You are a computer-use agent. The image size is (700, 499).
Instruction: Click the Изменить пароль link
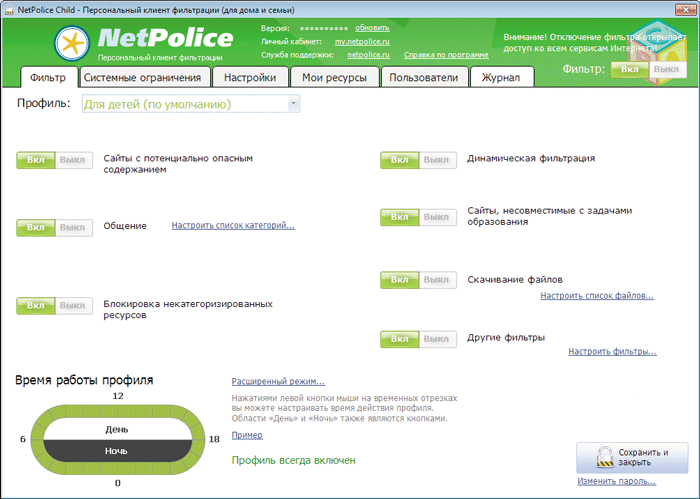616,482
